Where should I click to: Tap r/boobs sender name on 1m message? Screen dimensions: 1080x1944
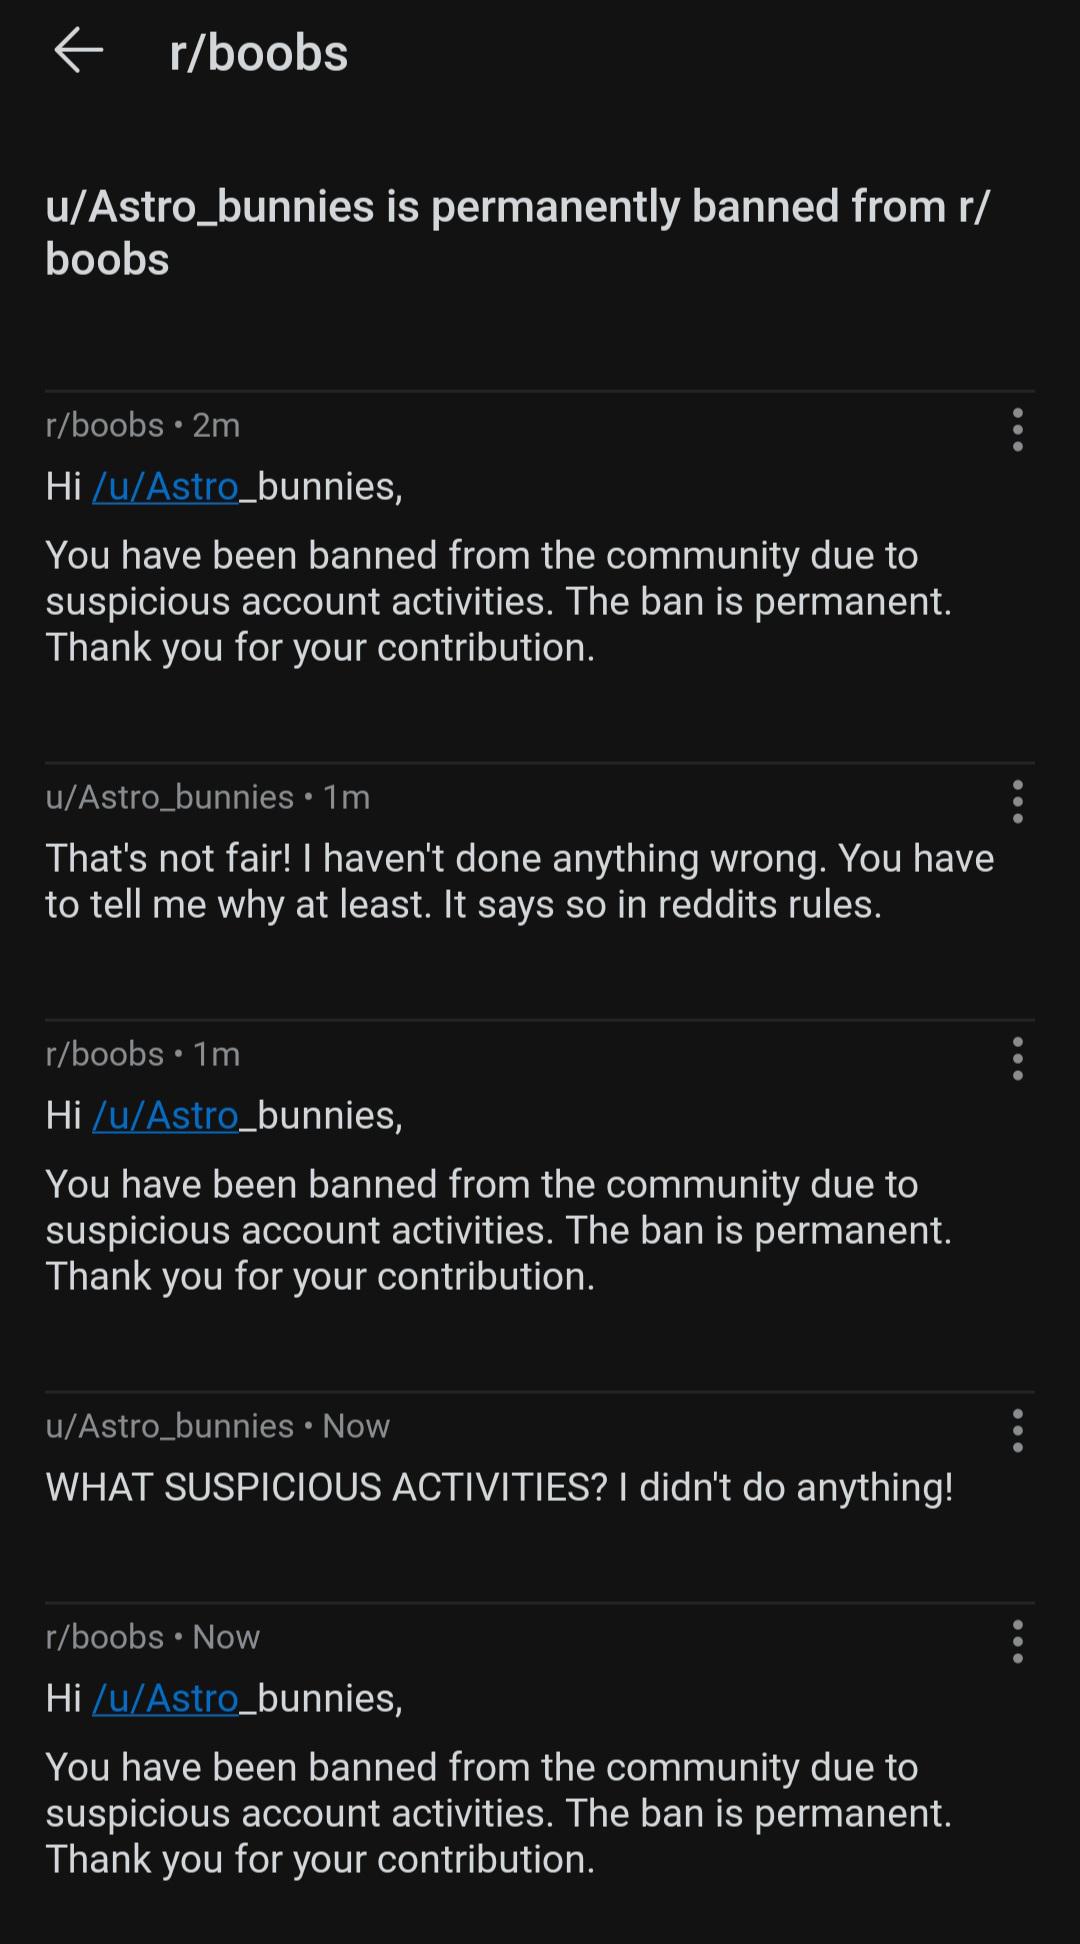point(105,1055)
